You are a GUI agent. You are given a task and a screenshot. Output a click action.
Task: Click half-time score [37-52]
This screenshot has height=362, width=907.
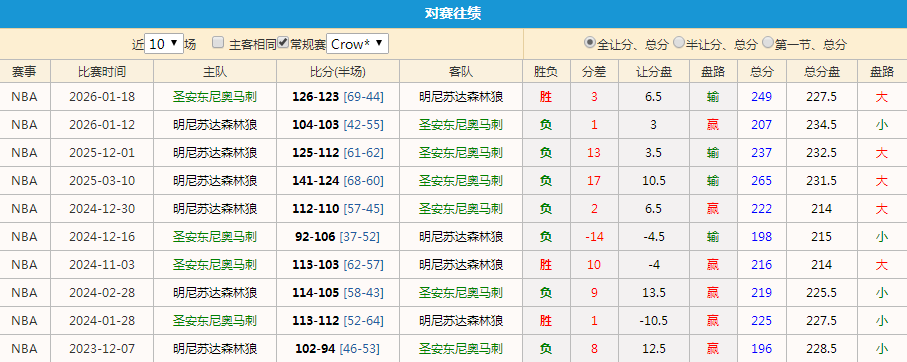(x=360, y=237)
